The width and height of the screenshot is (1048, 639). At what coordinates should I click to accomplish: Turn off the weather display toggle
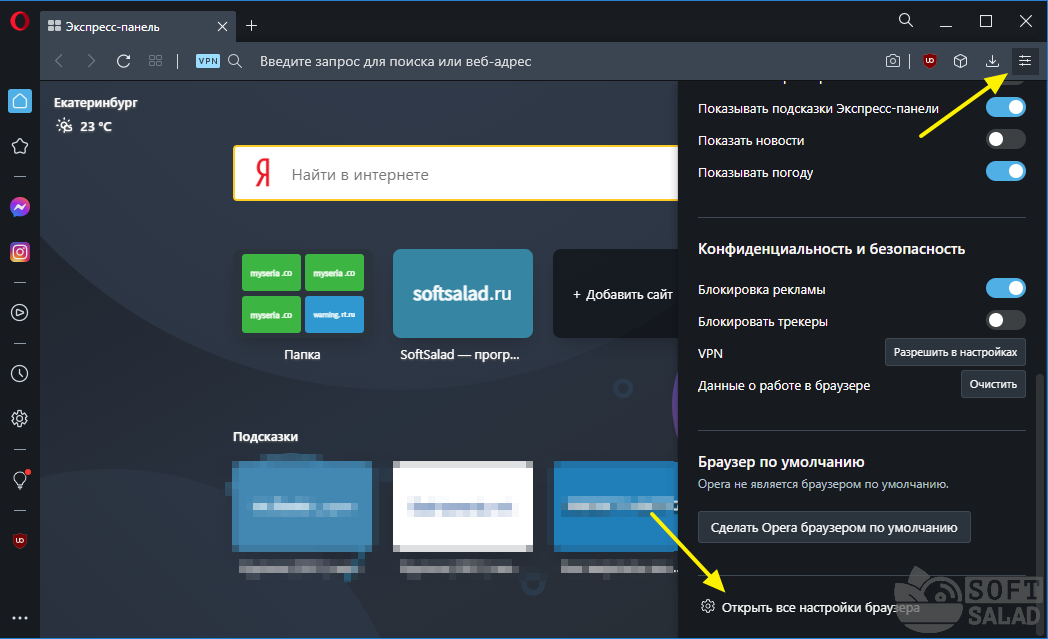[1006, 172]
